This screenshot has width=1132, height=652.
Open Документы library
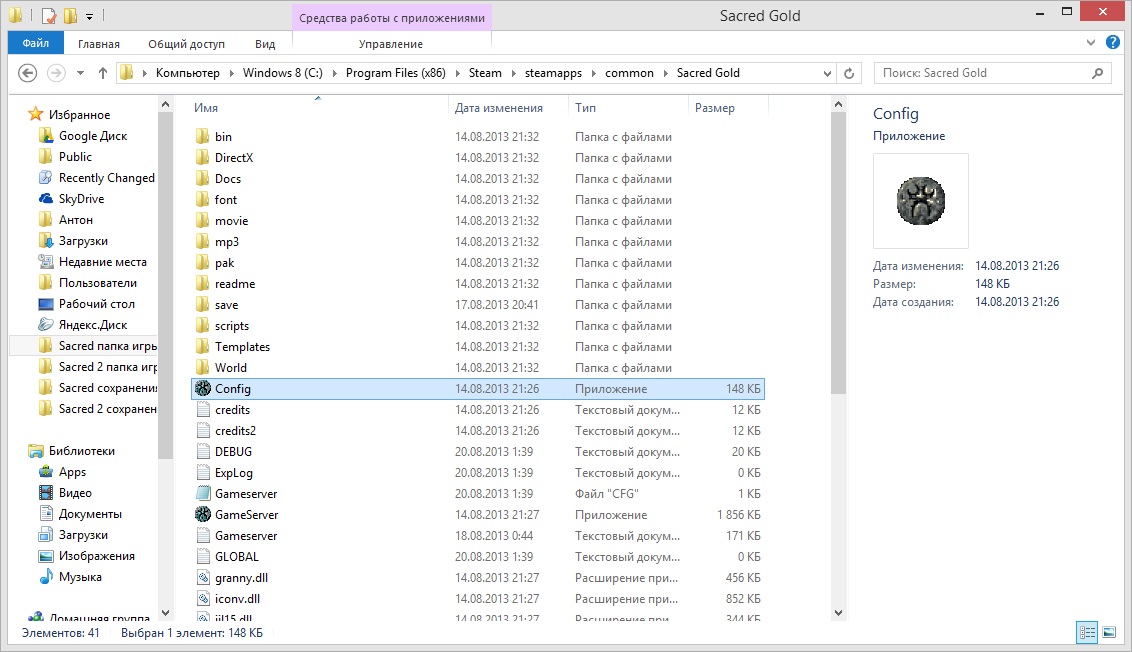click(90, 514)
